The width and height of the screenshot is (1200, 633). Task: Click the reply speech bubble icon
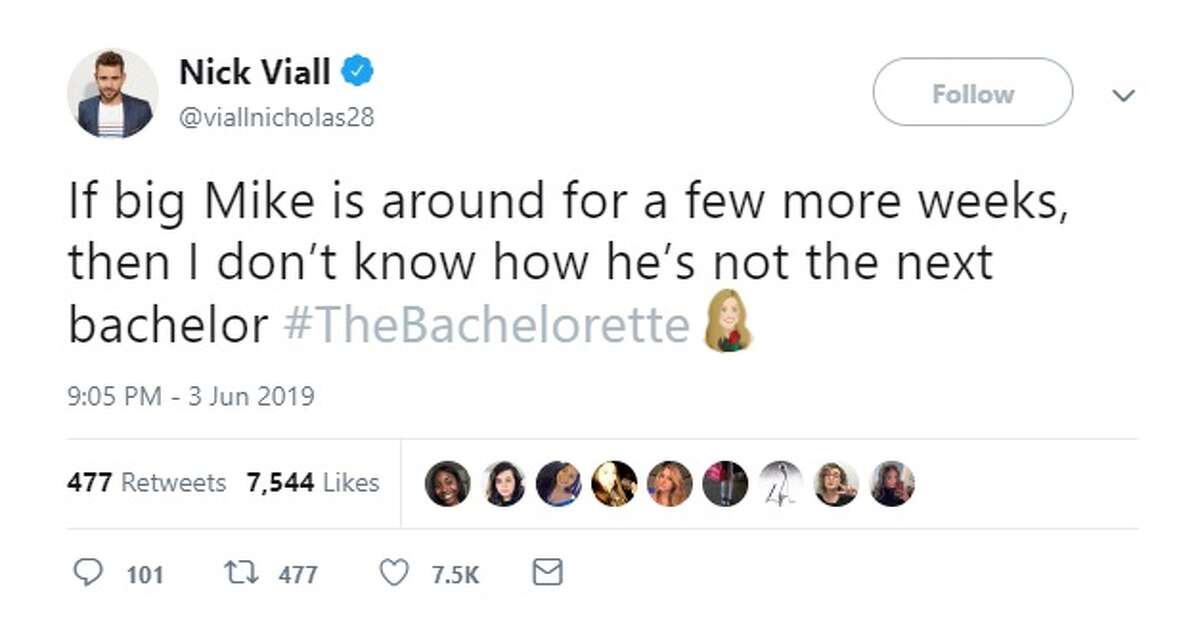point(91,573)
